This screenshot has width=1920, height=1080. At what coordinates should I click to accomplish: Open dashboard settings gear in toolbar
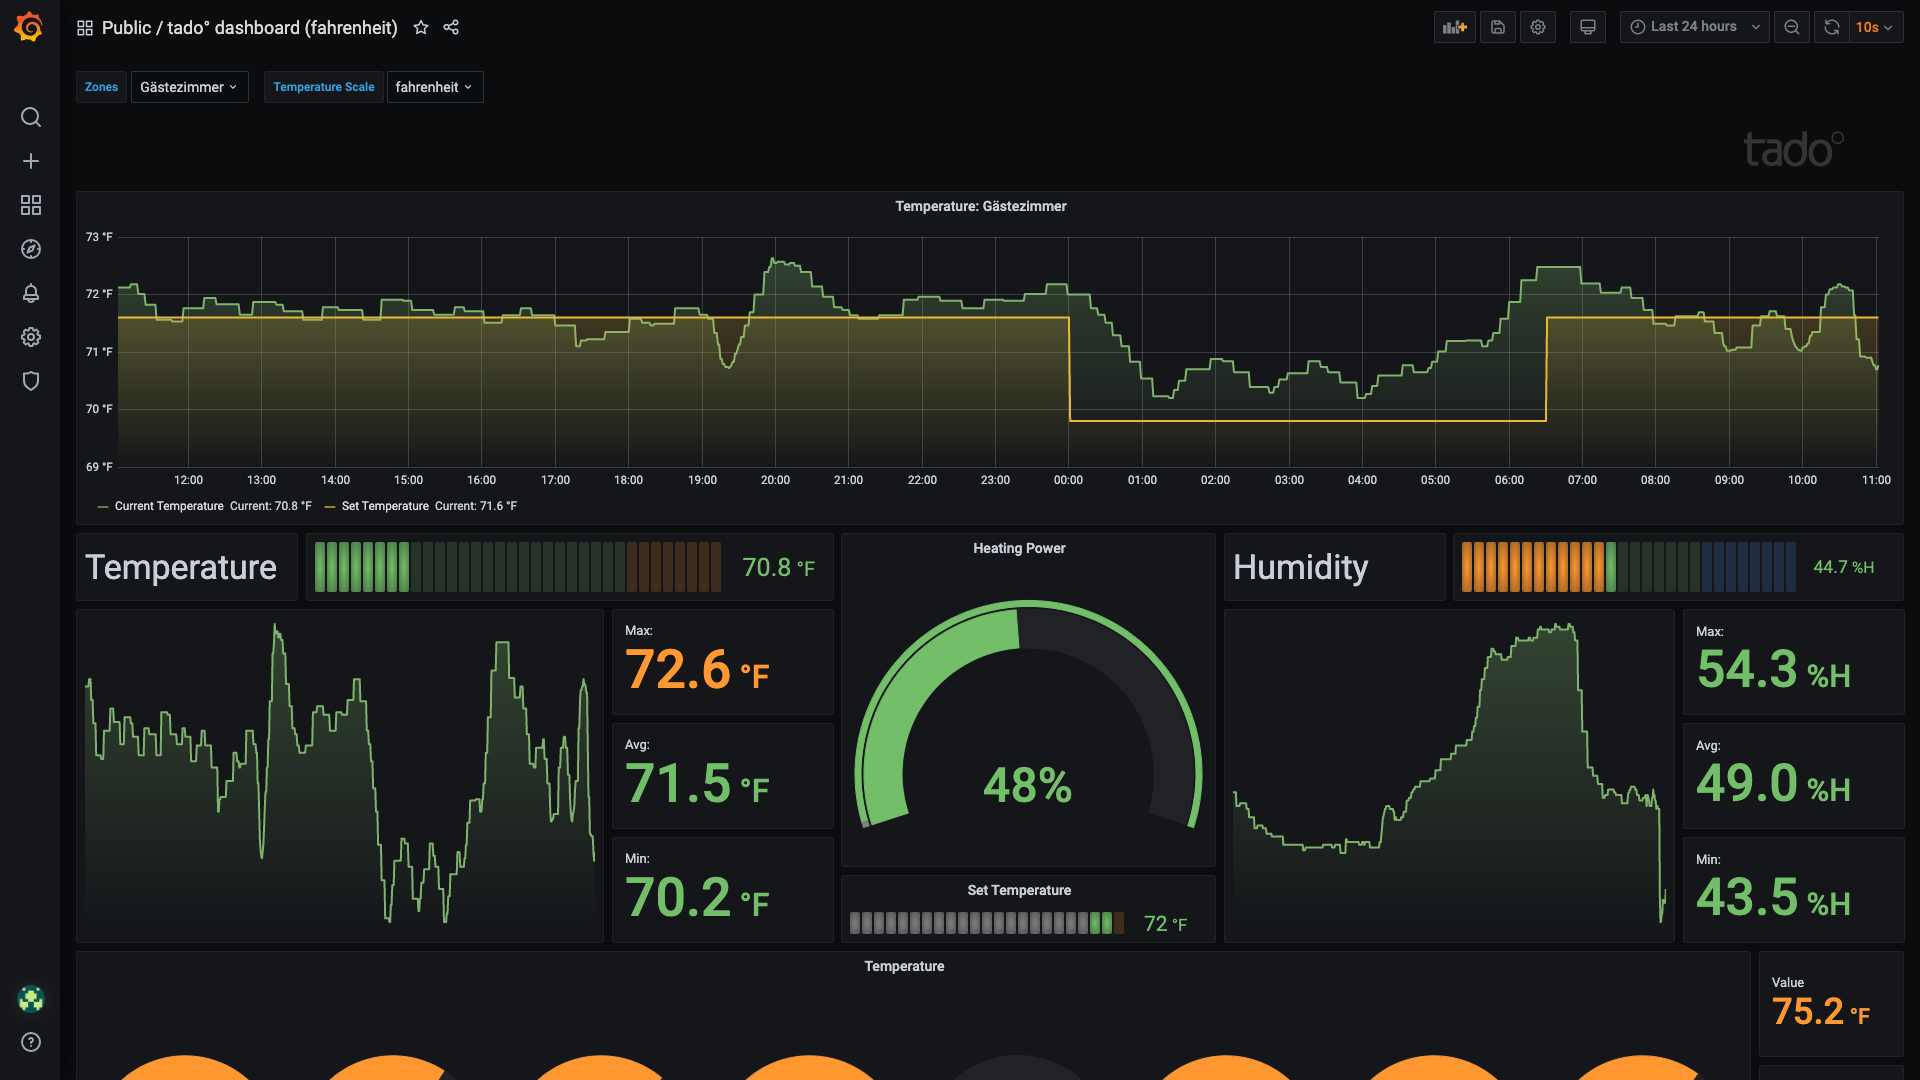[x=1538, y=27]
